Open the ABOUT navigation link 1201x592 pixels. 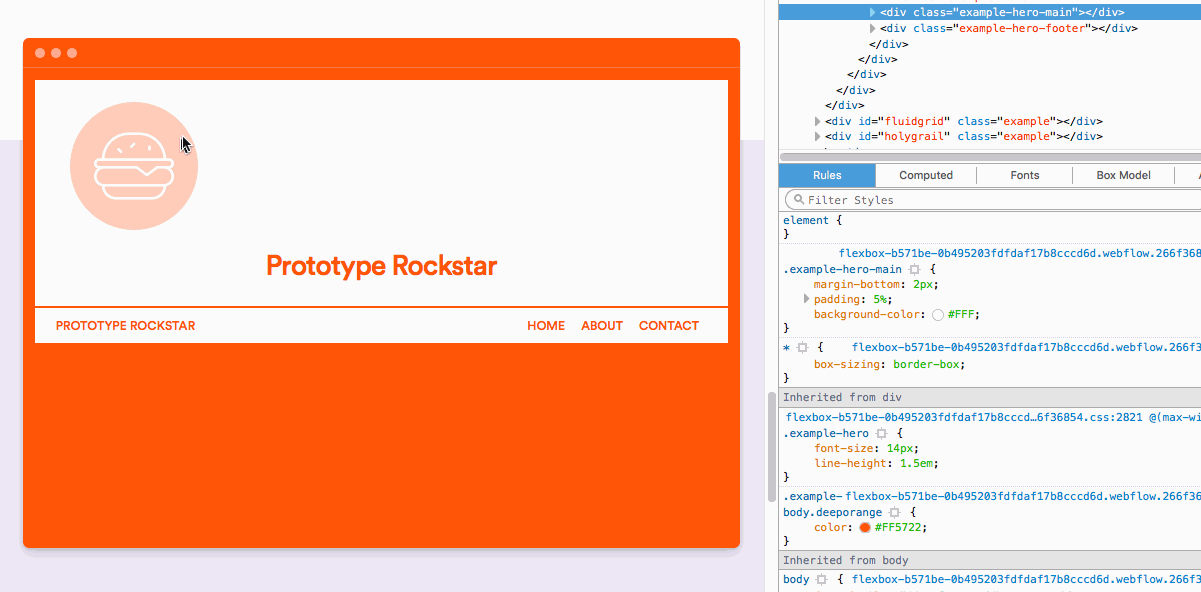tap(602, 326)
